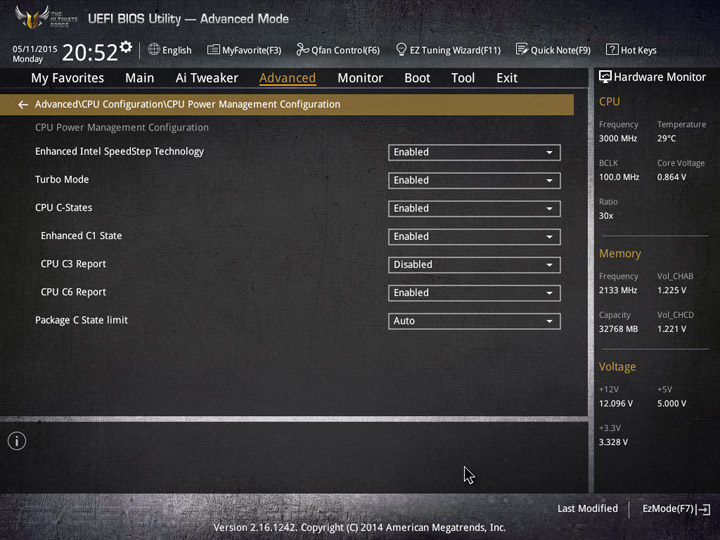Click the CPU temperature value 29°C

[x=666, y=139]
